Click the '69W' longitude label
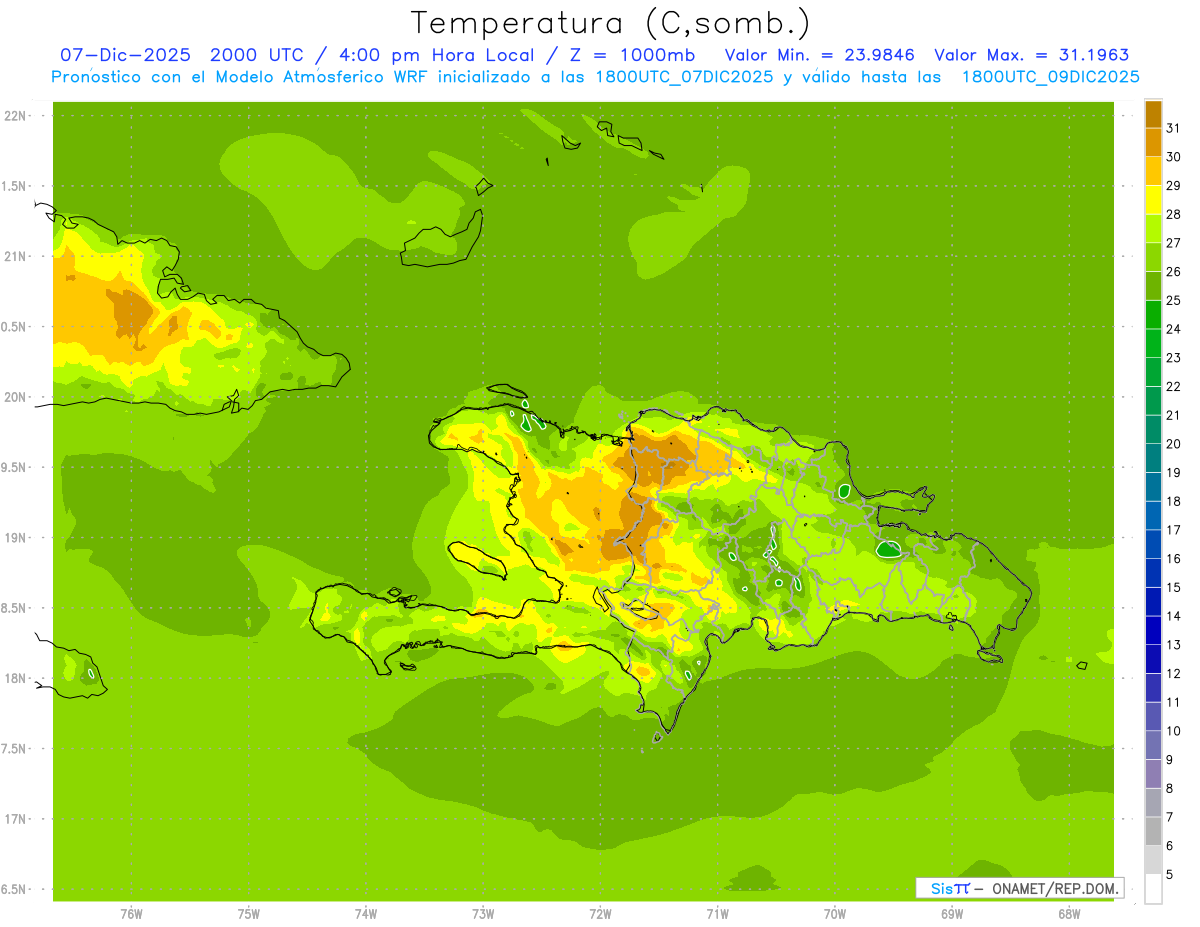 coord(951,913)
